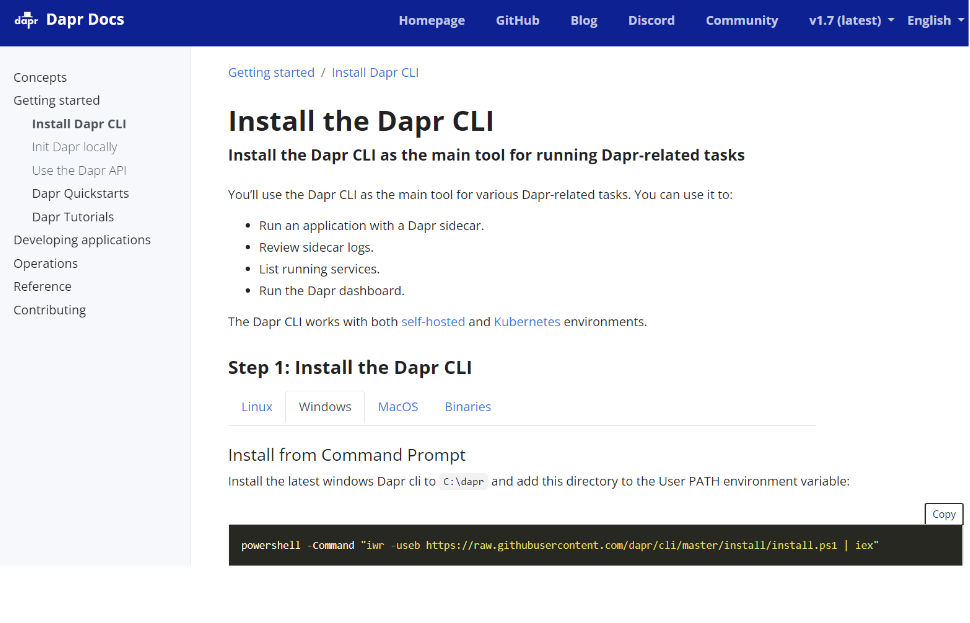Open Operations in the sidebar
The height and width of the screenshot is (623, 970).
[46, 264]
